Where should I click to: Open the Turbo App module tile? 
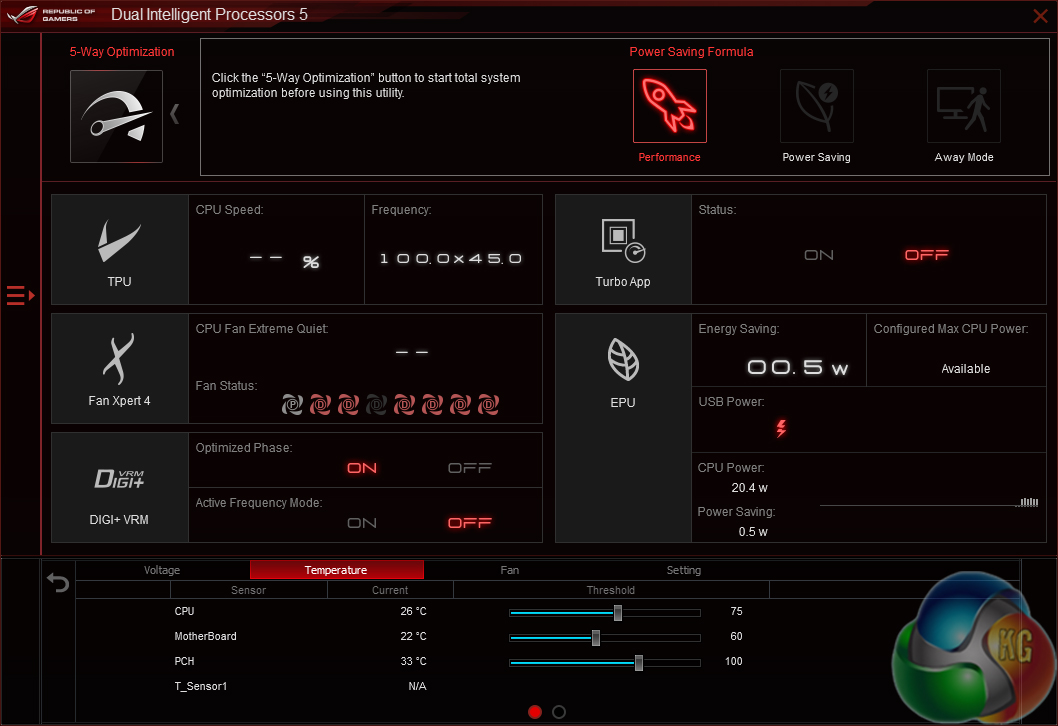[x=623, y=250]
